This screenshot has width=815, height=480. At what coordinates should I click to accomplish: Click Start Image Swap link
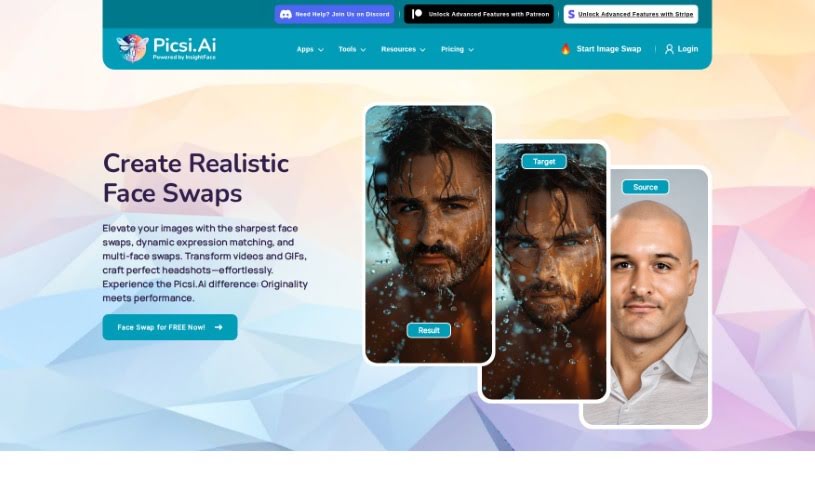click(x=609, y=49)
